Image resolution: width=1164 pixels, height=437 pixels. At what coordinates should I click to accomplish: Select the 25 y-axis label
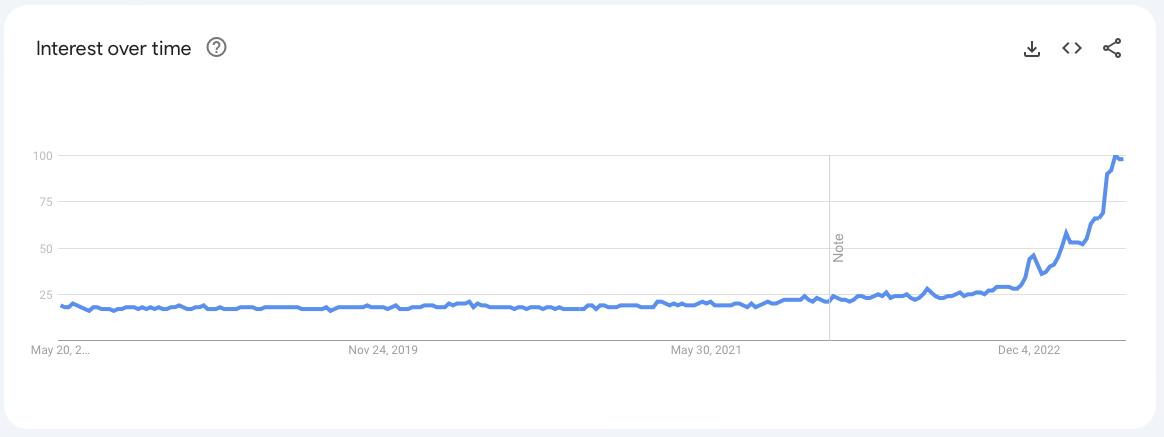45,295
